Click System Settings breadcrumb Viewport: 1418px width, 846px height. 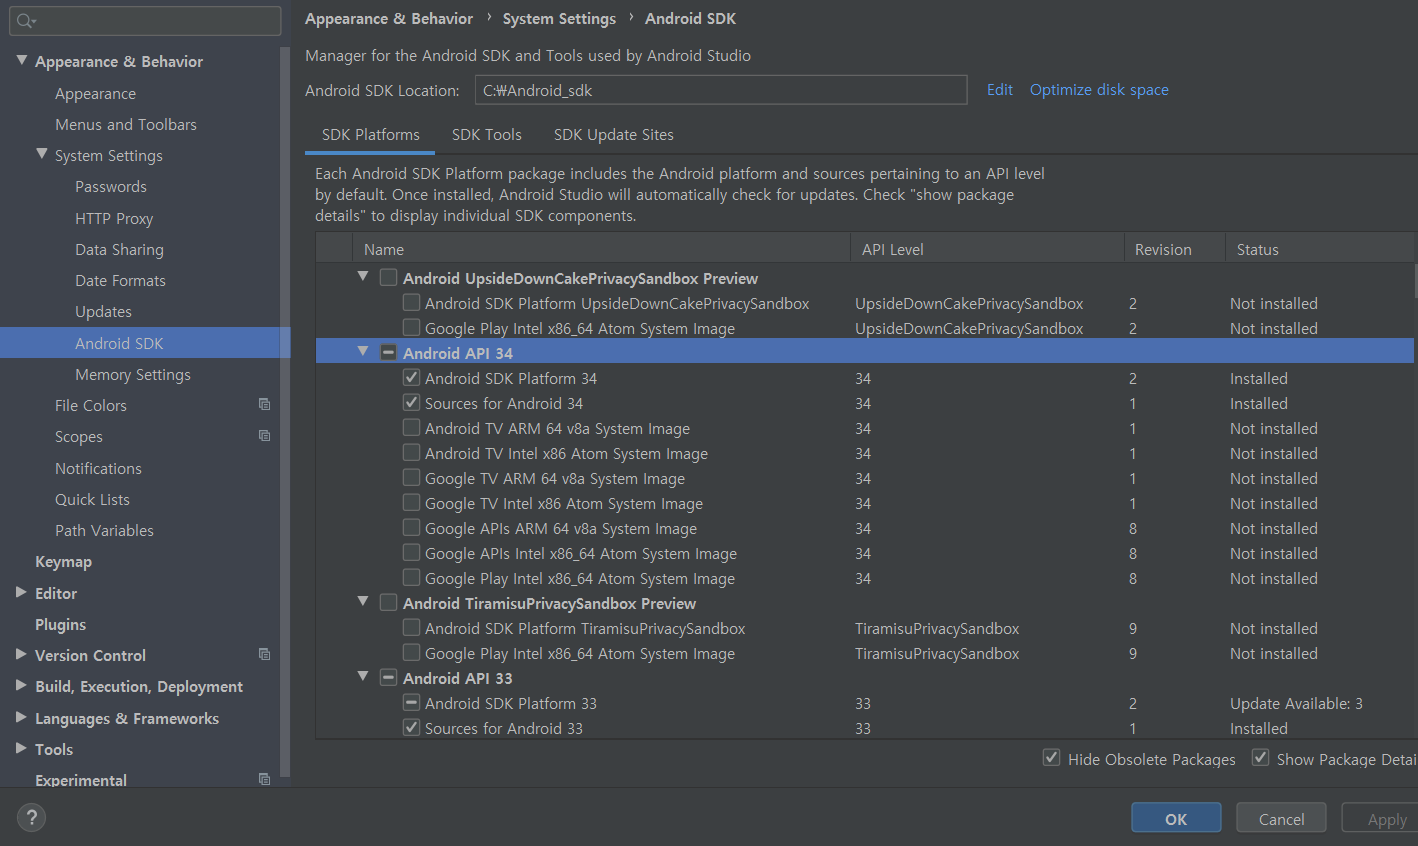[559, 19]
